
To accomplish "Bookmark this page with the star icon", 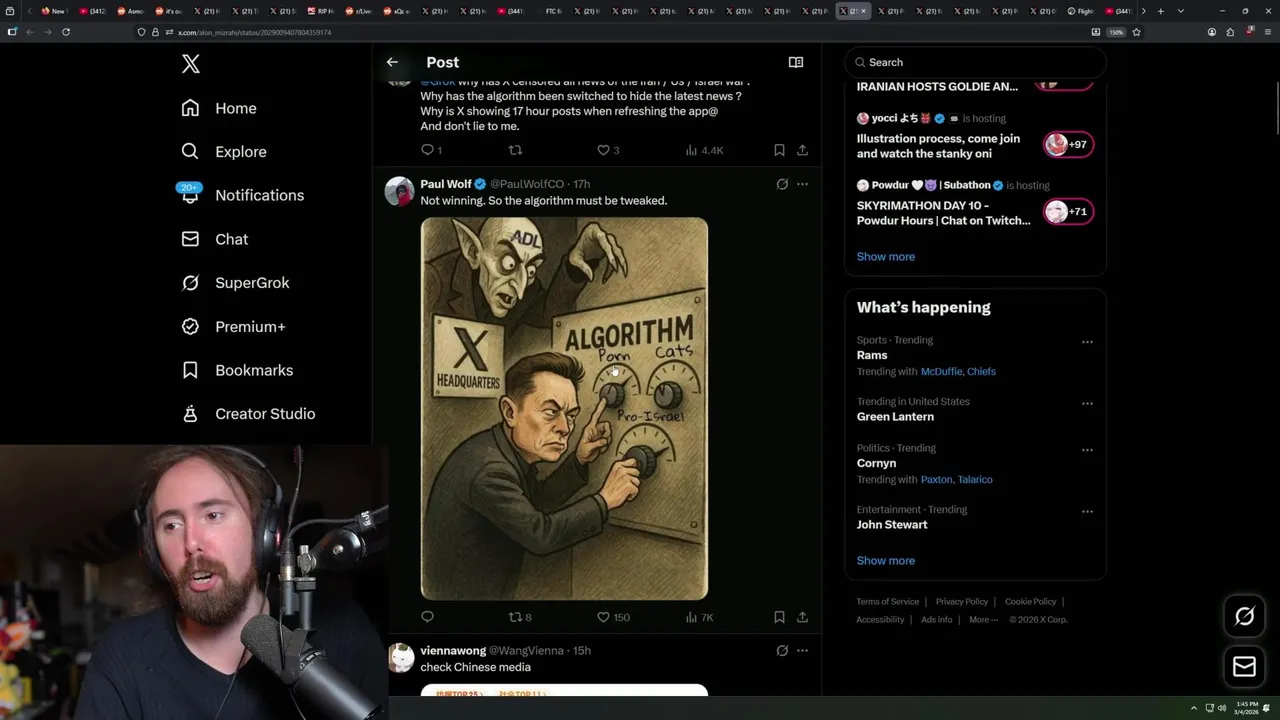I will pos(1136,32).
